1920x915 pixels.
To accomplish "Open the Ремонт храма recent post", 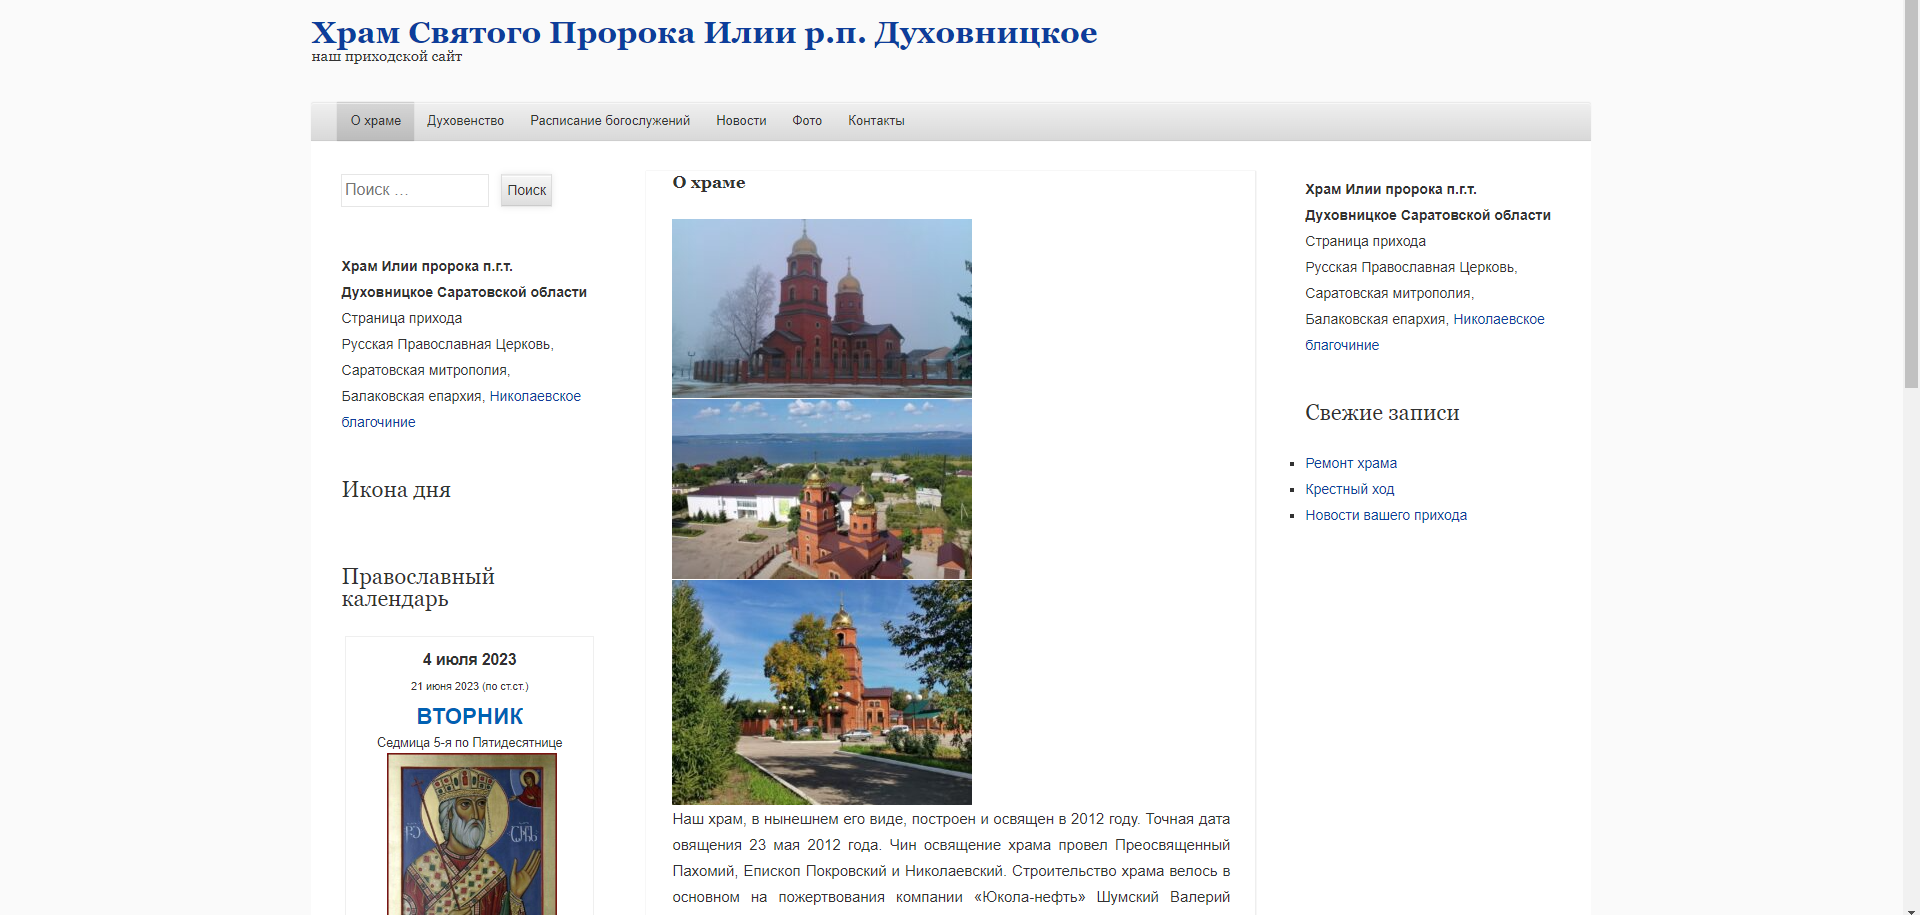I will click(1350, 463).
